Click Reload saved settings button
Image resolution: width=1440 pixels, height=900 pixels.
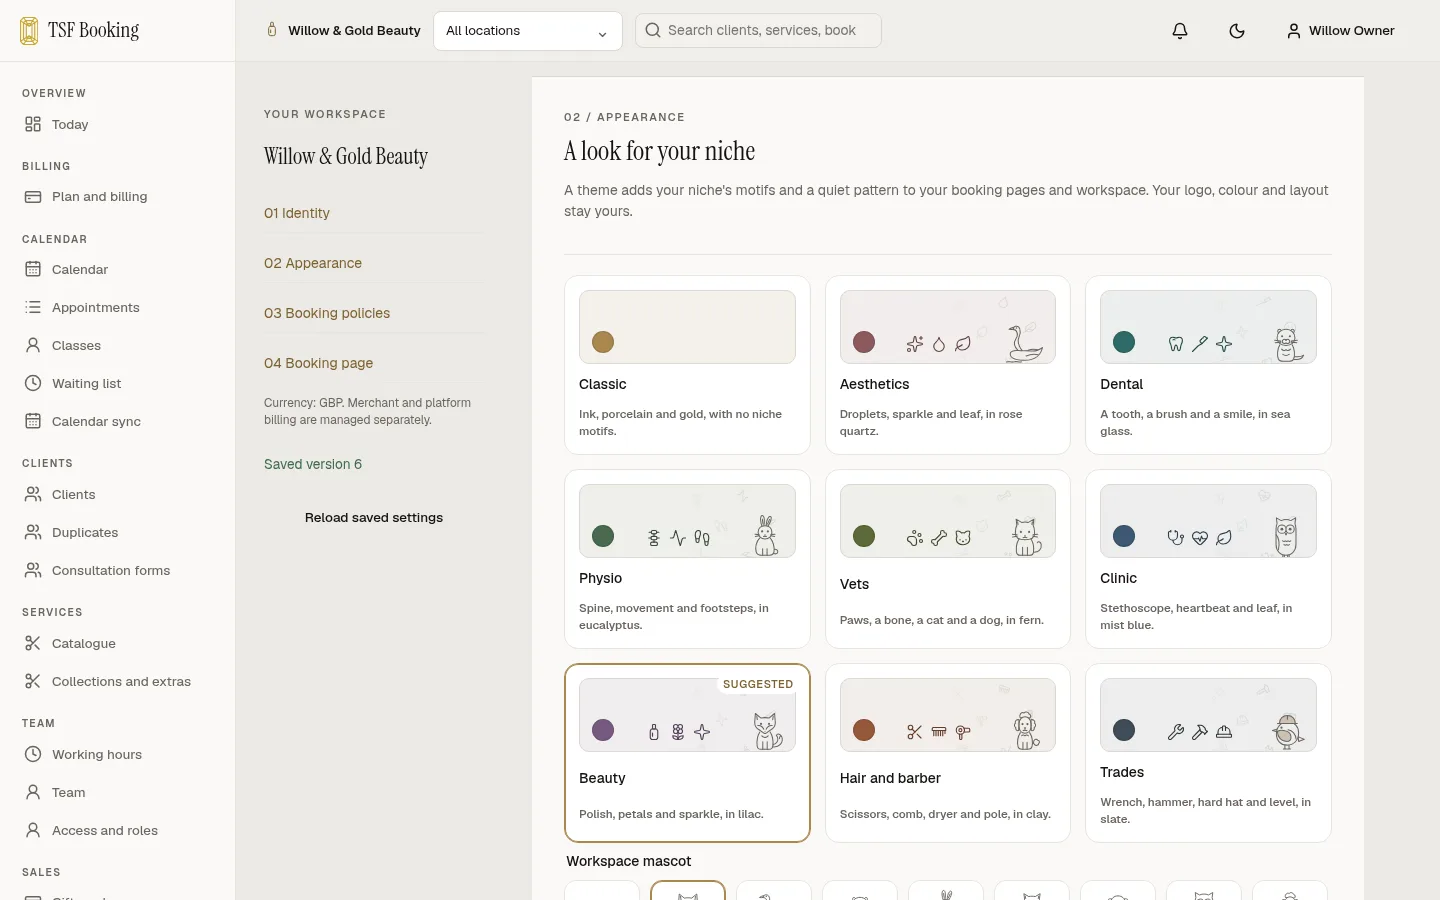374,517
